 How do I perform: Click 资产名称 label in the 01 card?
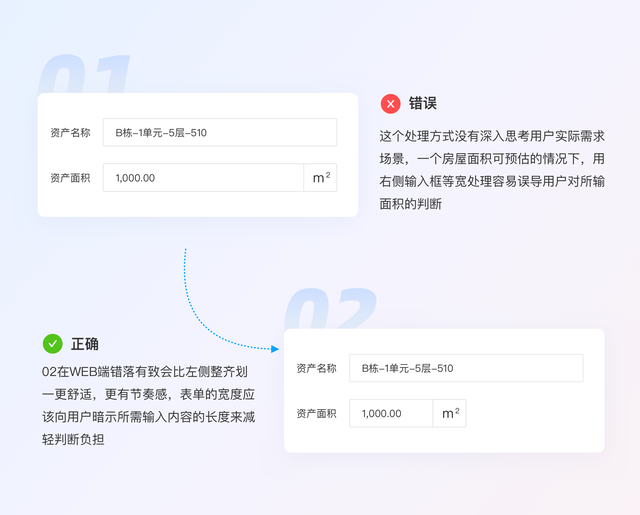pyautogui.click(x=70, y=133)
